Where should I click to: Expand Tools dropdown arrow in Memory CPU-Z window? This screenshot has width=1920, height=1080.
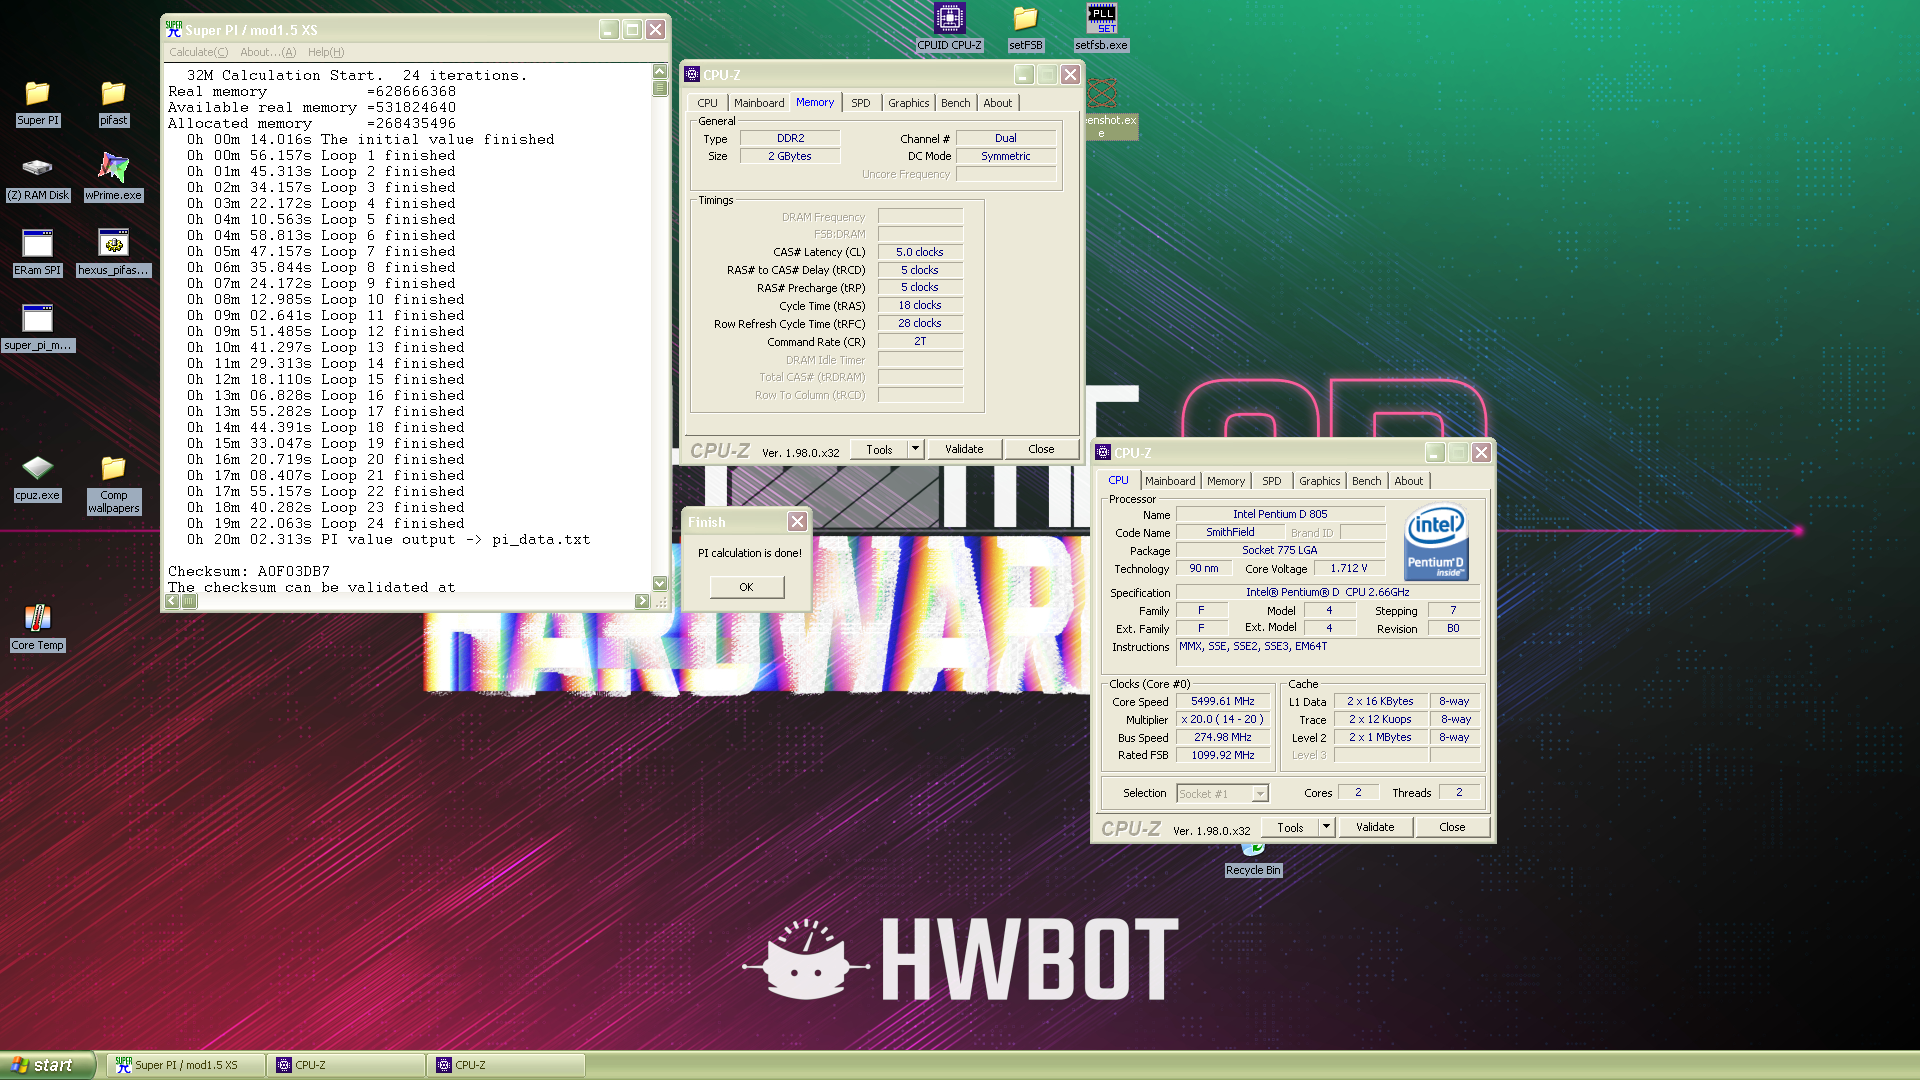pos(915,449)
